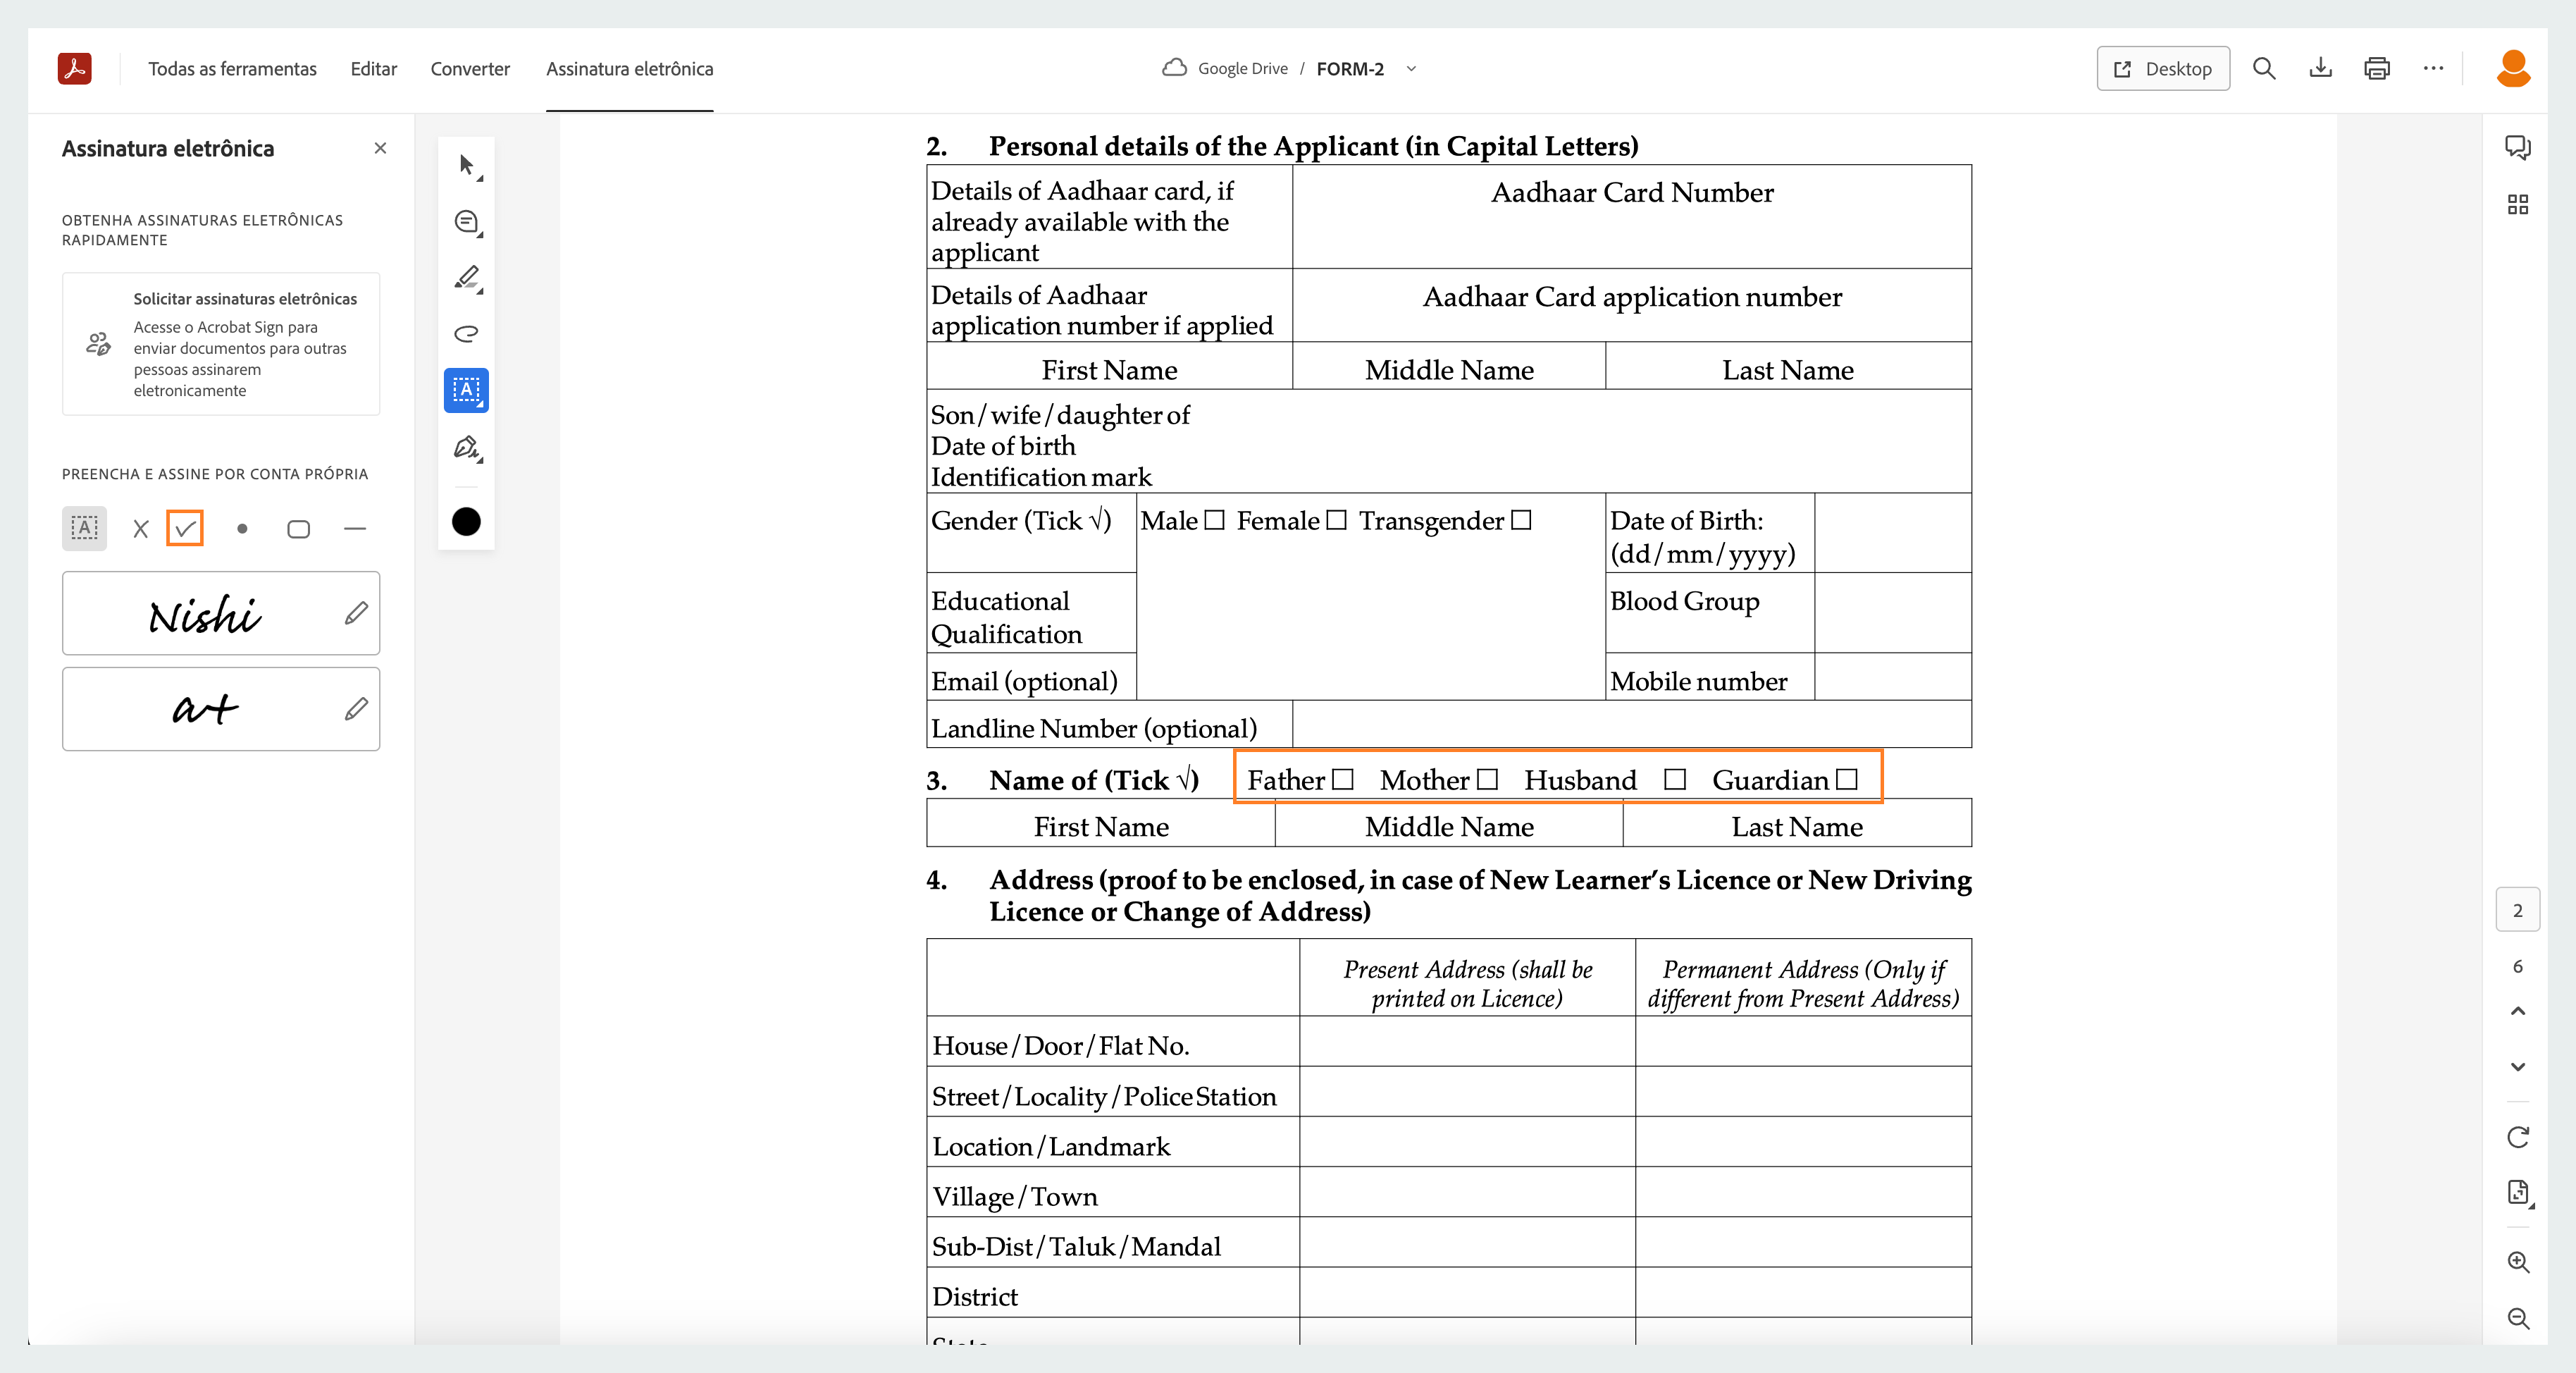Open the FORM-2 filename dropdown

[1411, 69]
